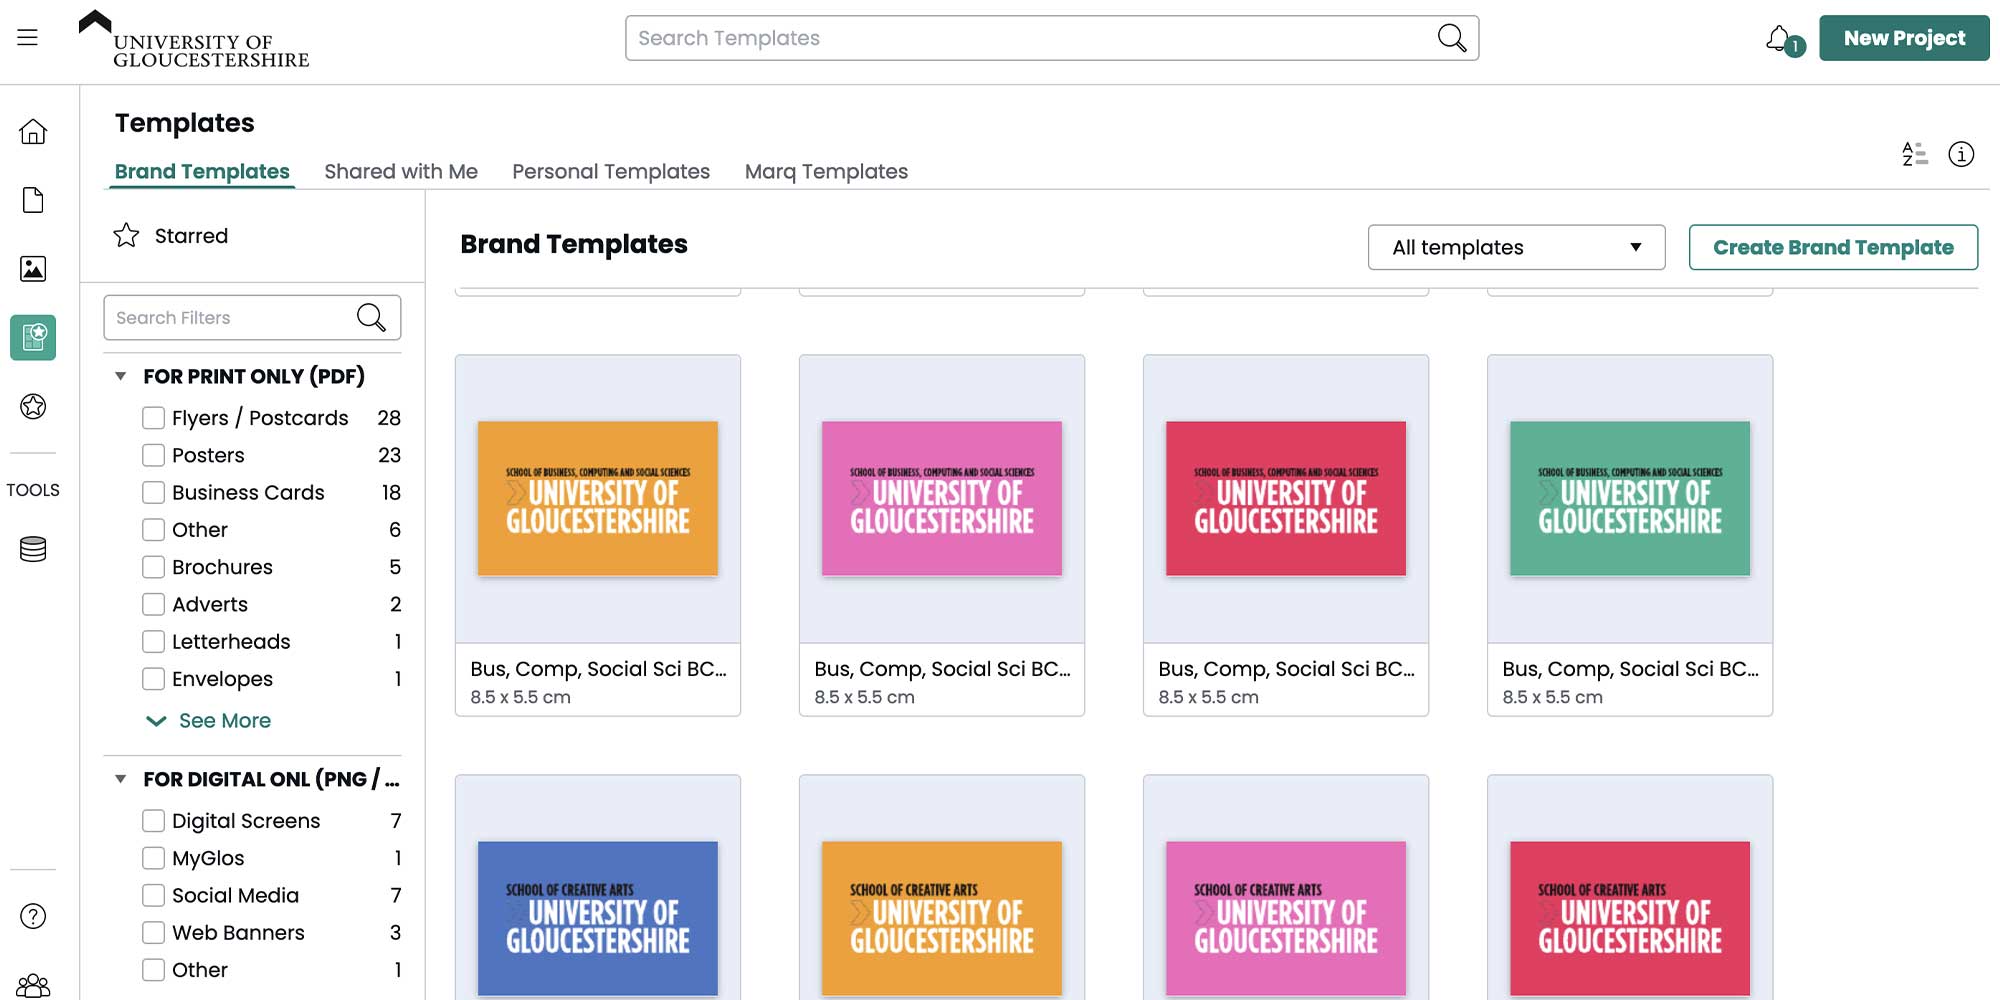Screen dimensions: 2000x1000
Task: Collapse FOR PRINT ONLY (PDF) section
Action: click(120, 376)
